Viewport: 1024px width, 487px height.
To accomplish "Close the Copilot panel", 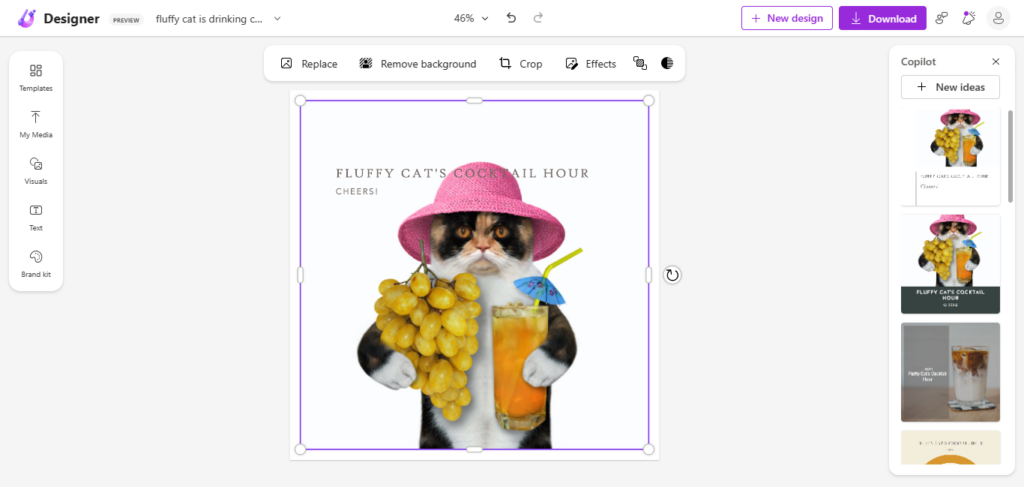I will tap(995, 61).
